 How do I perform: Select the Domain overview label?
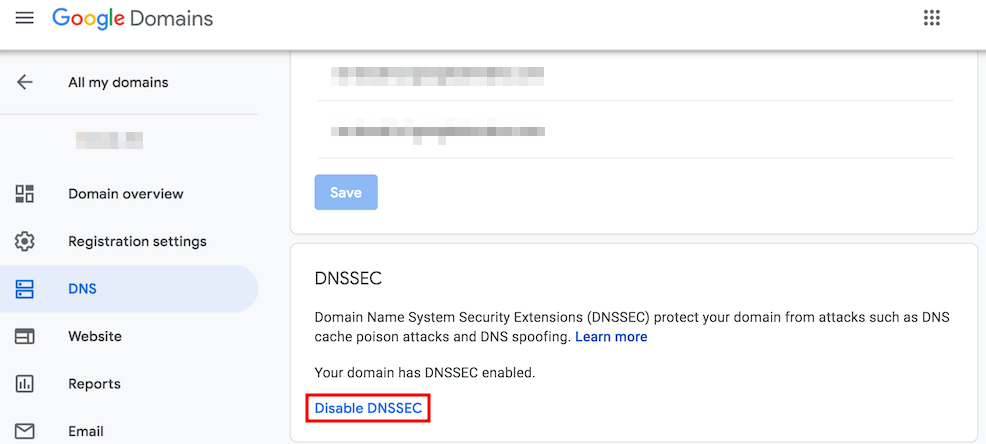coord(126,194)
